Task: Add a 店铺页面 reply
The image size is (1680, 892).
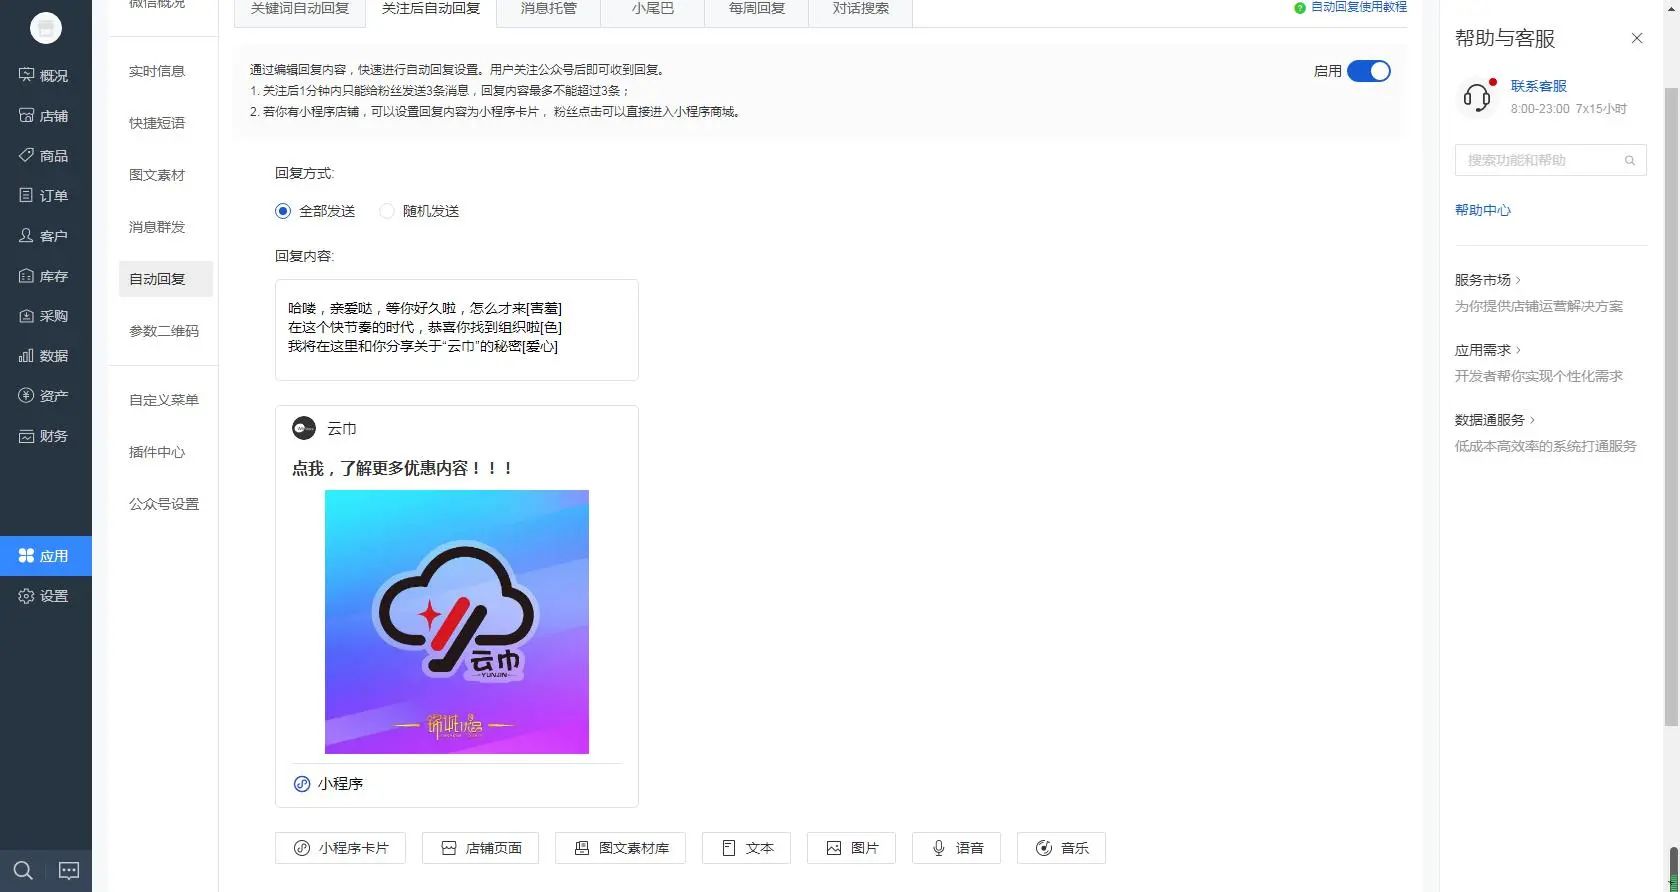Action: [x=480, y=847]
